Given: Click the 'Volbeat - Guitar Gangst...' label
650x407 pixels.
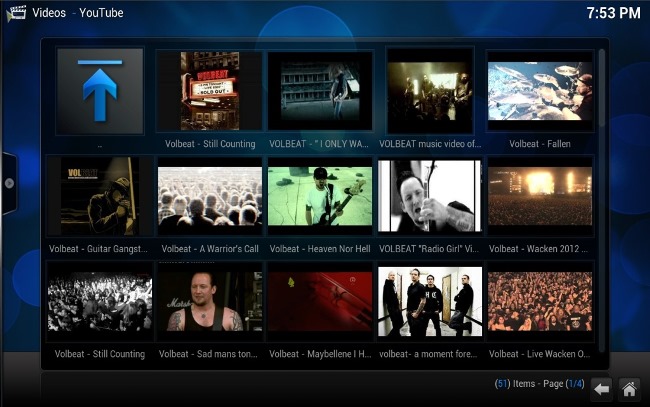Looking at the screenshot, I should tap(98, 249).
